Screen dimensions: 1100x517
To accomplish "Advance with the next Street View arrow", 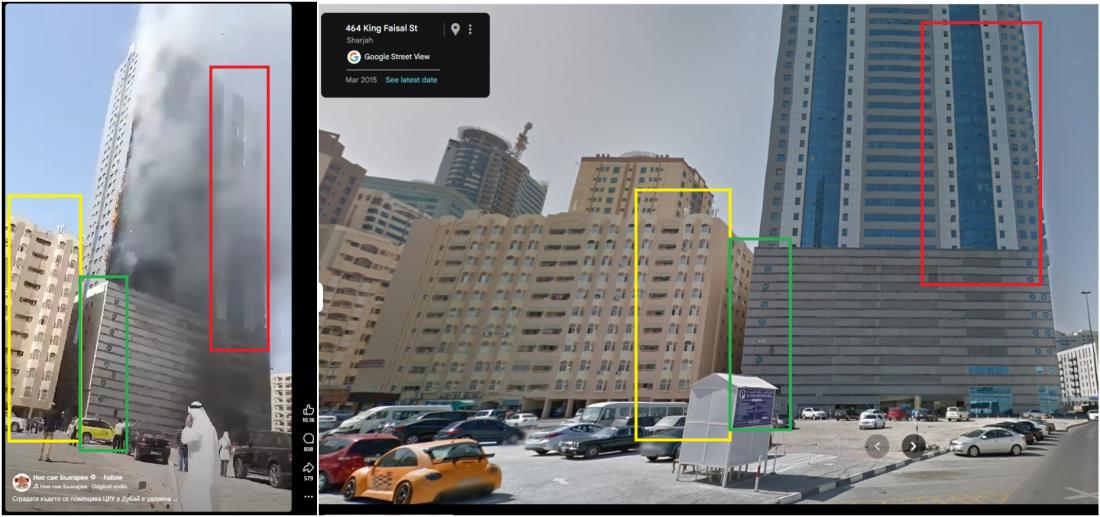I will point(913,446).
